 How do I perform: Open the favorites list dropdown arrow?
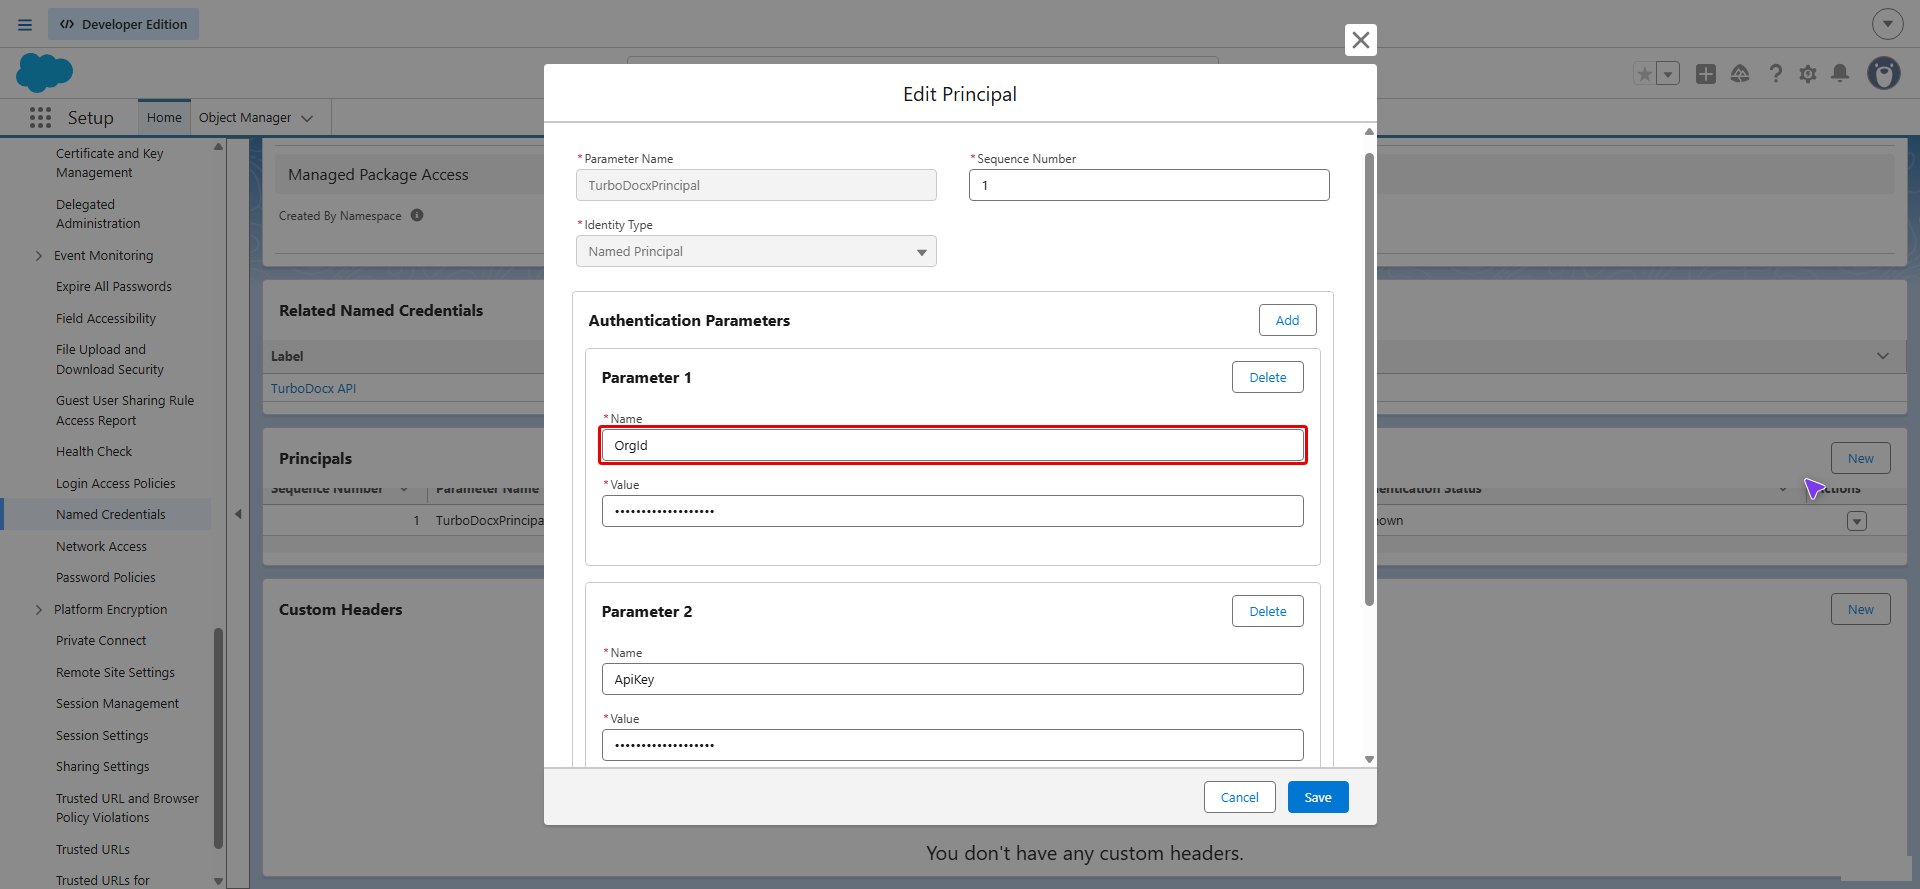coord(1668,74)
